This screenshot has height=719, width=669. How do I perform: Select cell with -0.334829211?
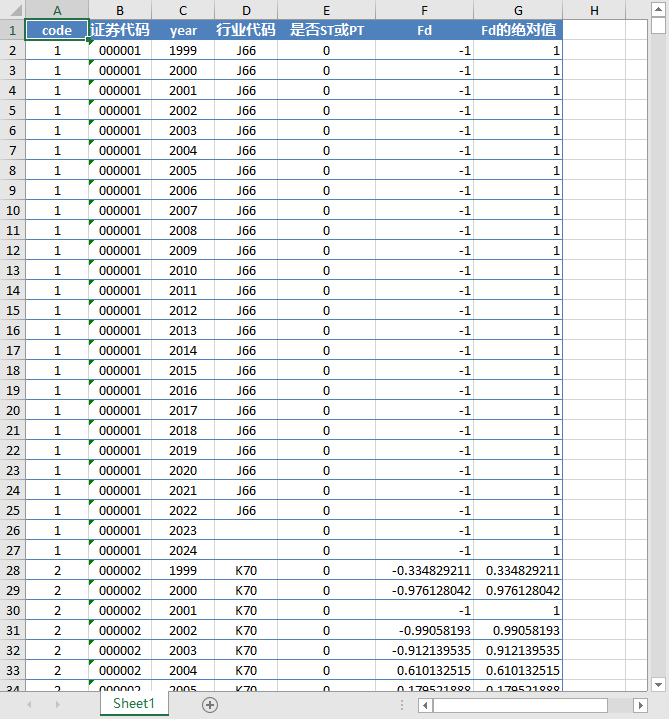click(424, 570)
